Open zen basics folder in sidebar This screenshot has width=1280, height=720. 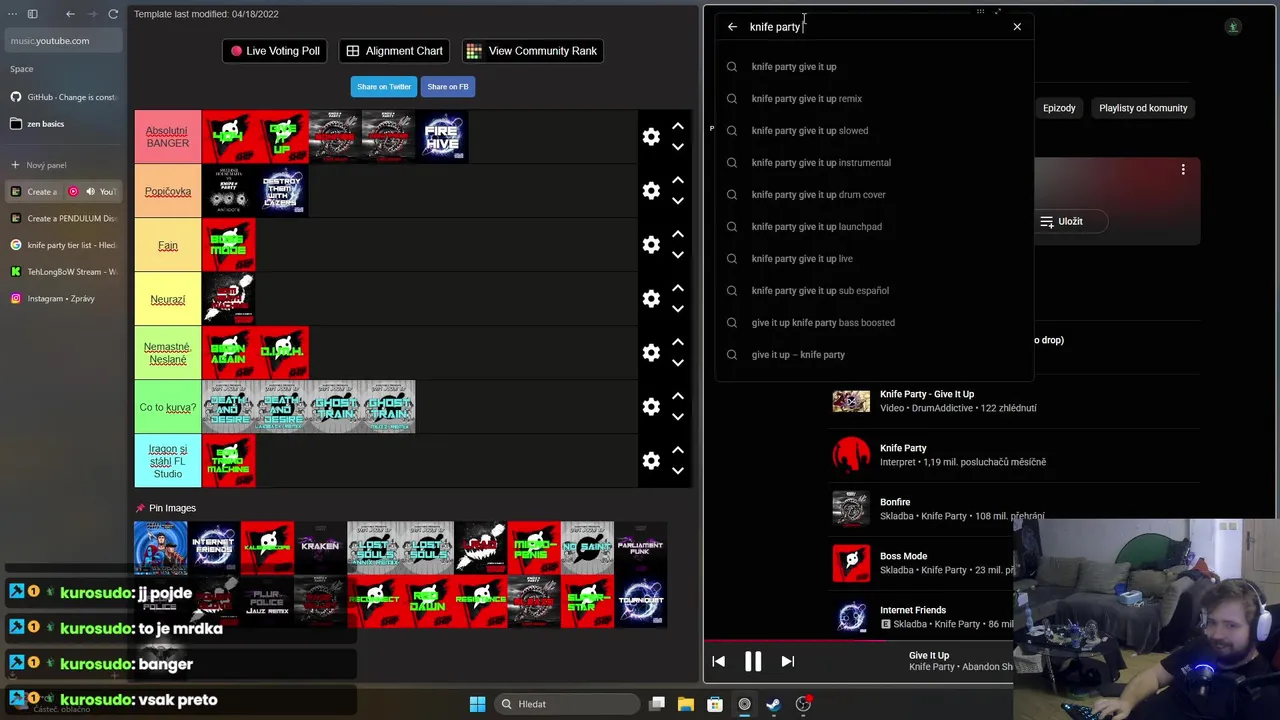point(64,124)
